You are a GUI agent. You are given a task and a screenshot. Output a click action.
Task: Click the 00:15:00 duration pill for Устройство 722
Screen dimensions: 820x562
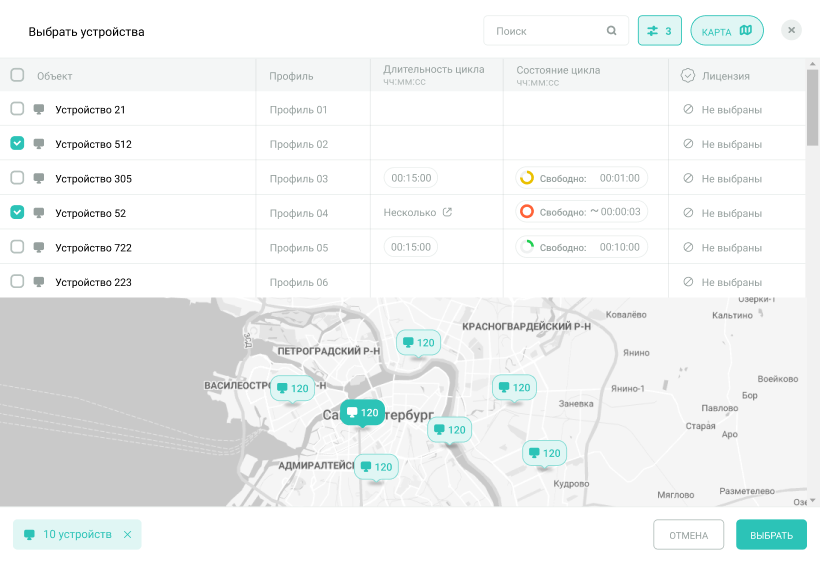(411, 247)
